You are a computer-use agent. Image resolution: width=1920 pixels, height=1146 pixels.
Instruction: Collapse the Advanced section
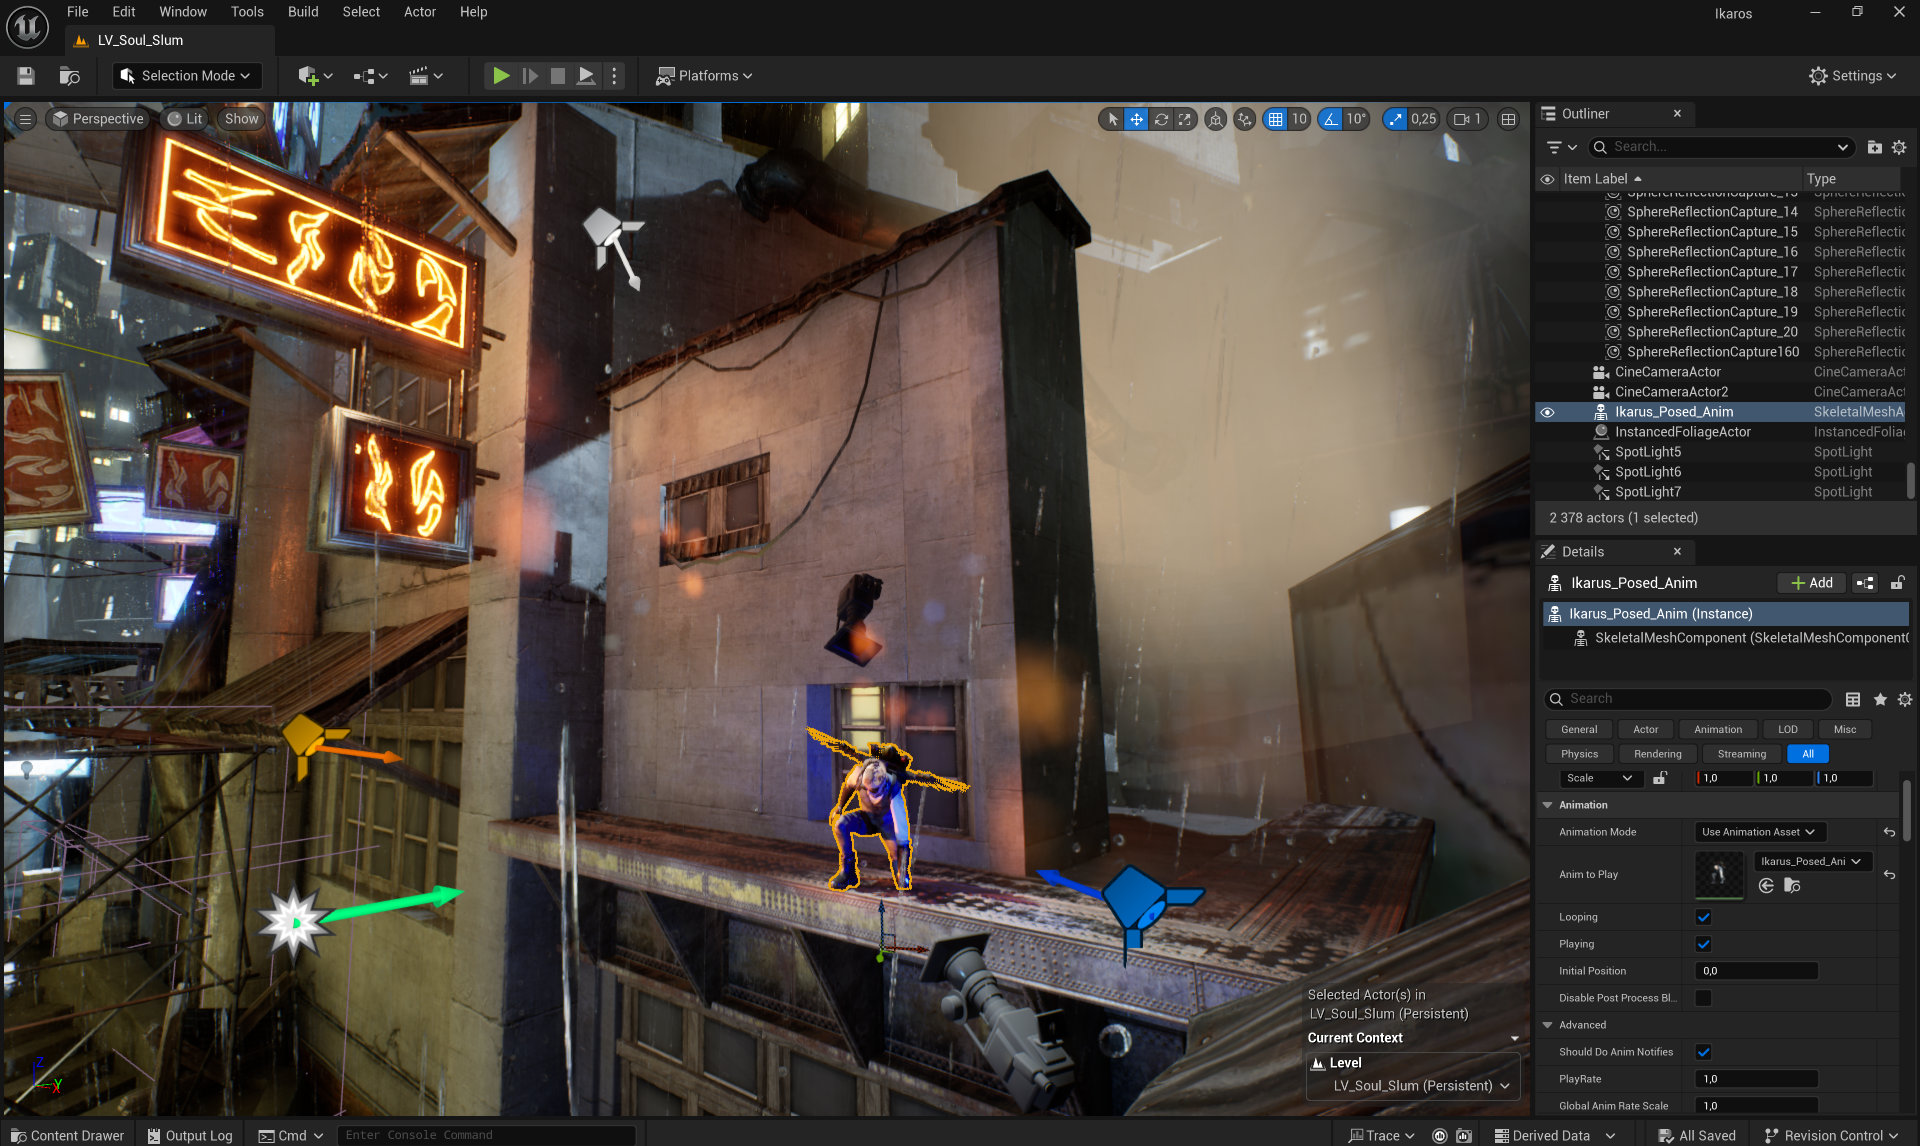(x=1548, y=1025)
